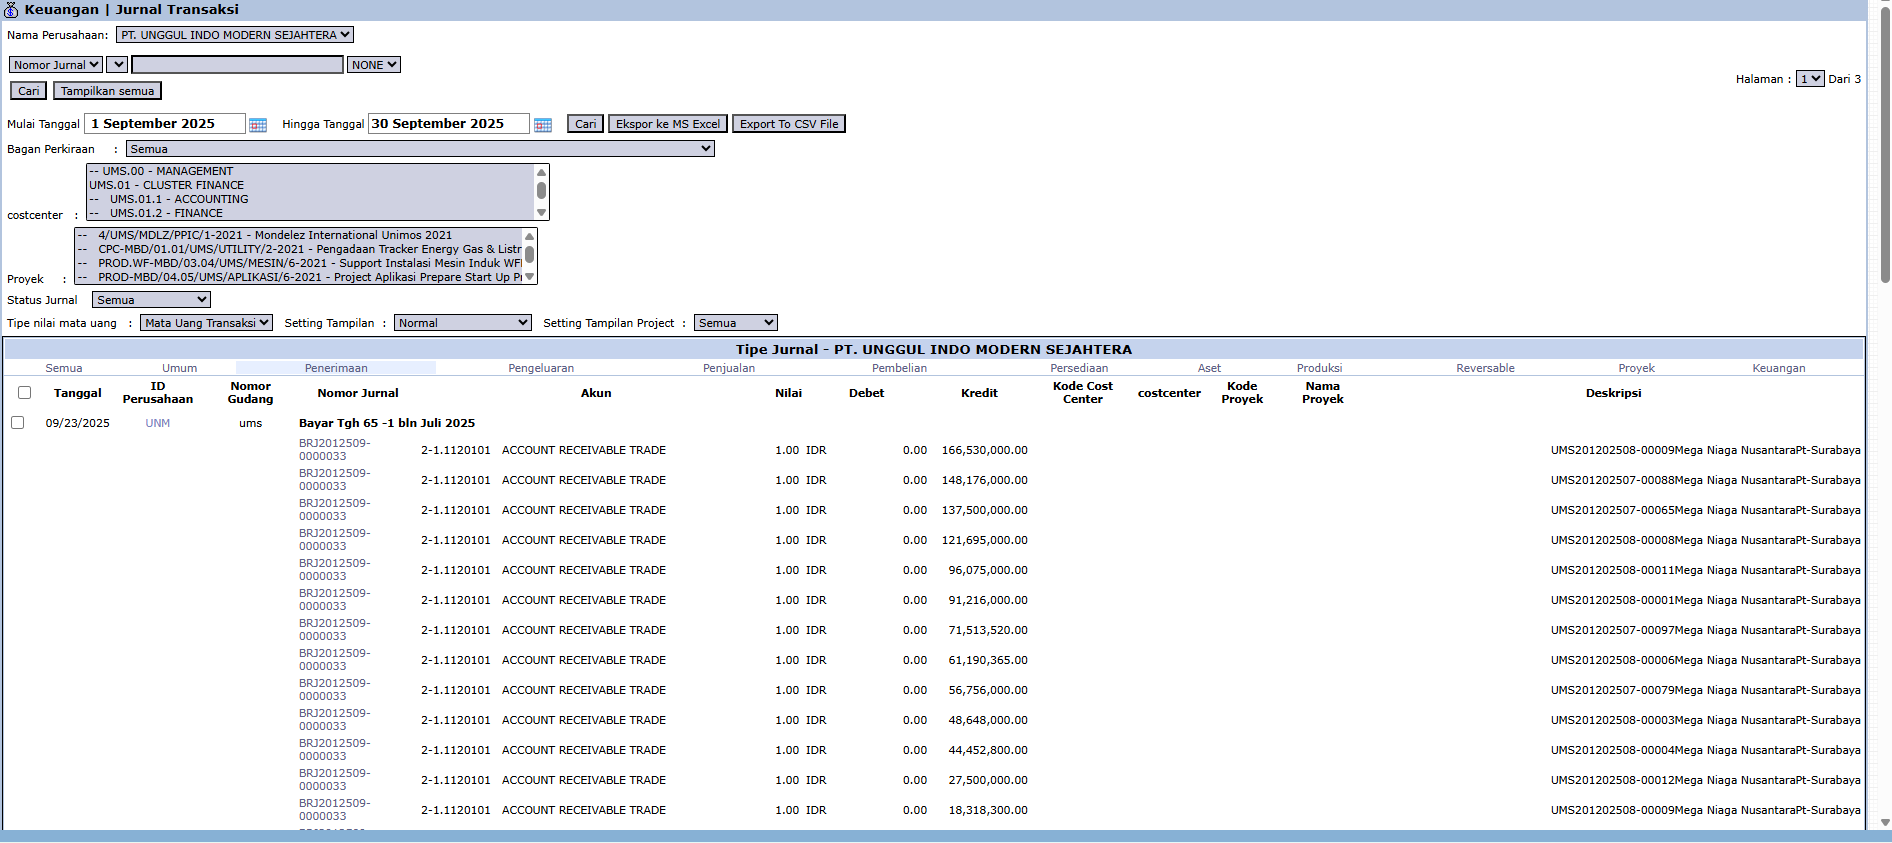1892x843 pixels.
Task: Open the Hingga Tanggal calendar picker icon
Action: pyautogui.click(x=543, y=125)
